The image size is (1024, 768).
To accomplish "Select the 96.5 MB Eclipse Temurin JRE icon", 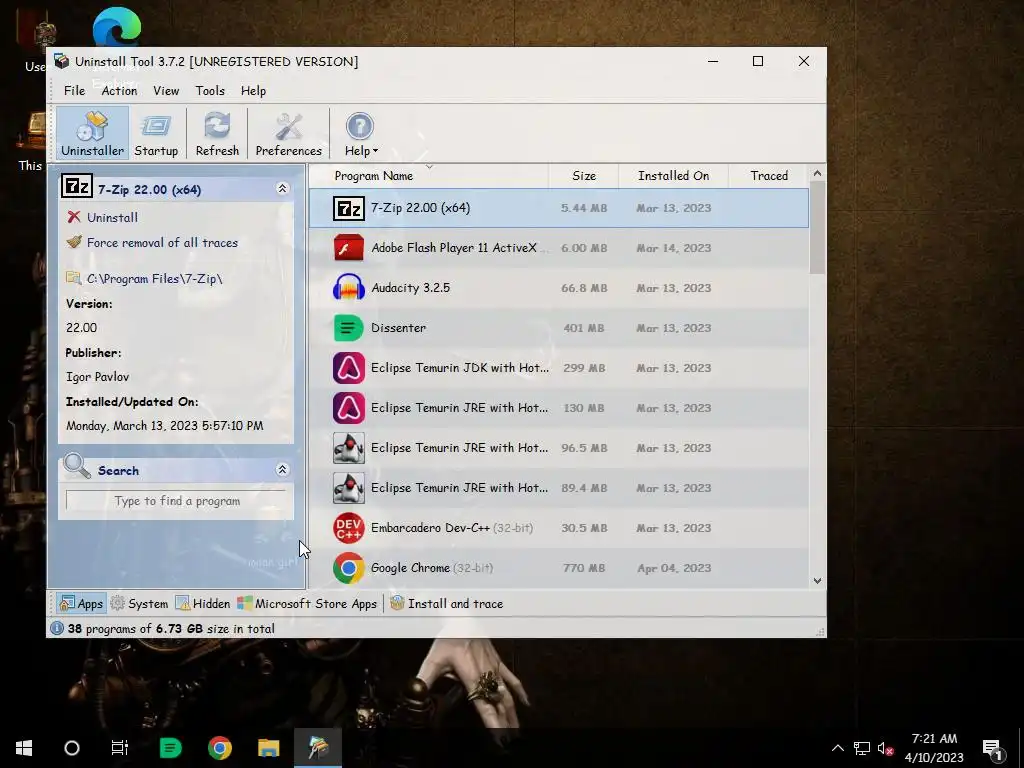I will [x=349, y=448].
